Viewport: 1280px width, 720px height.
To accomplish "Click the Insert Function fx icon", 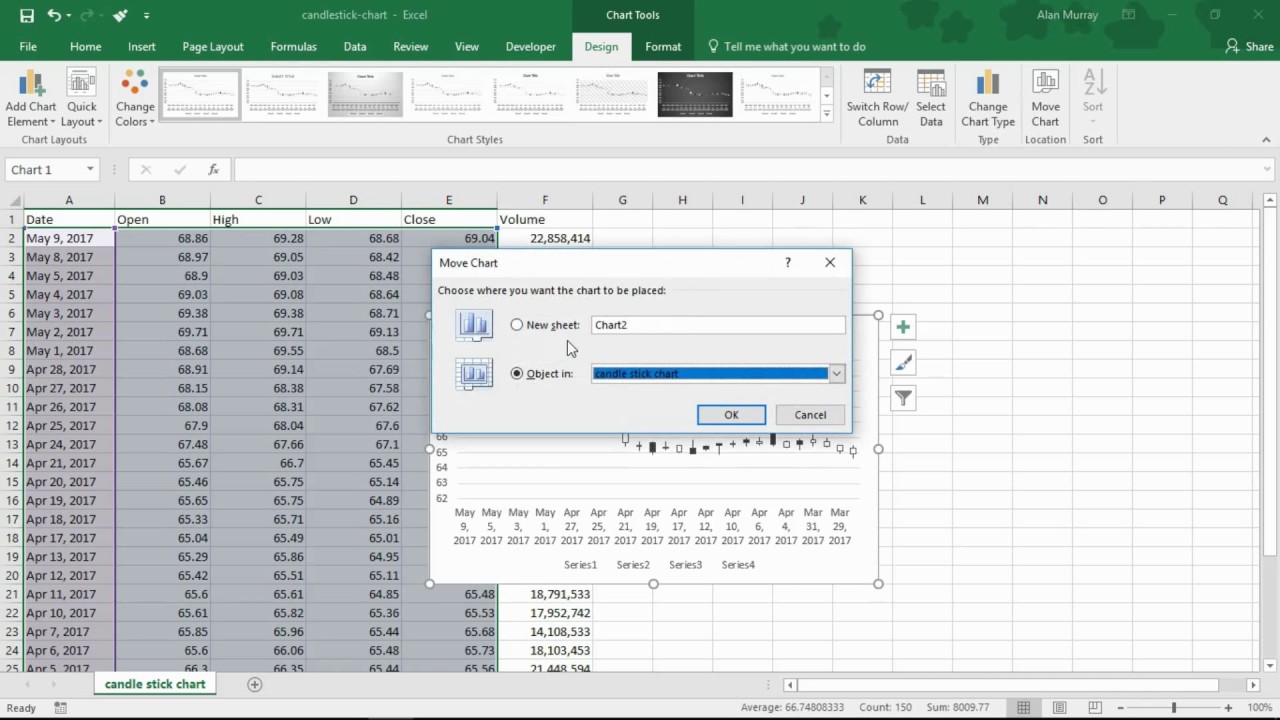I will 213,170.
